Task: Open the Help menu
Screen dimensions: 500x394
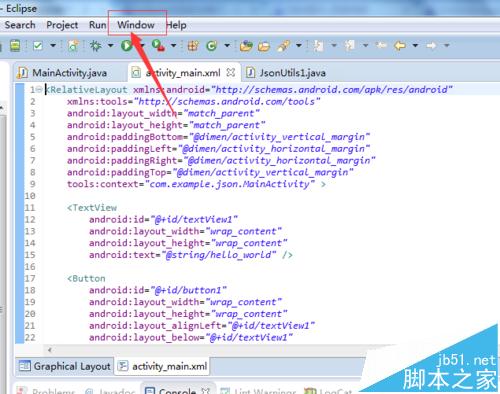Action: point(176,25)
